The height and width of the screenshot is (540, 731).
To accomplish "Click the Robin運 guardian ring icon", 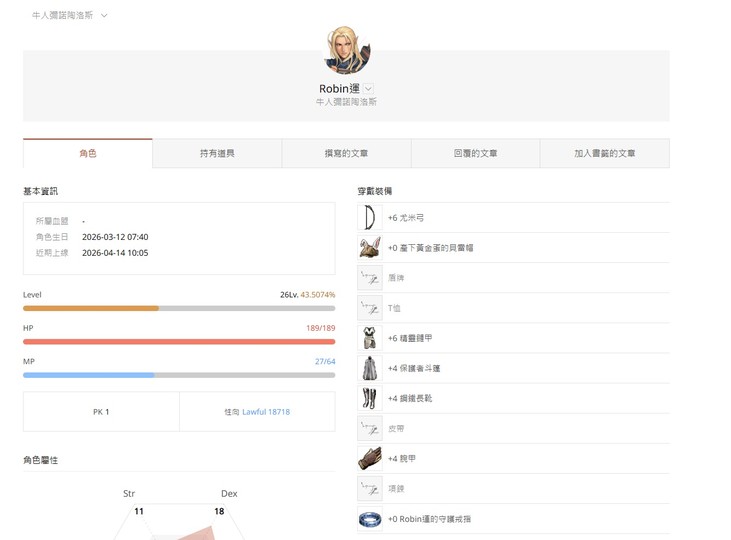I will pyautogui.click(x=369, y=519).
